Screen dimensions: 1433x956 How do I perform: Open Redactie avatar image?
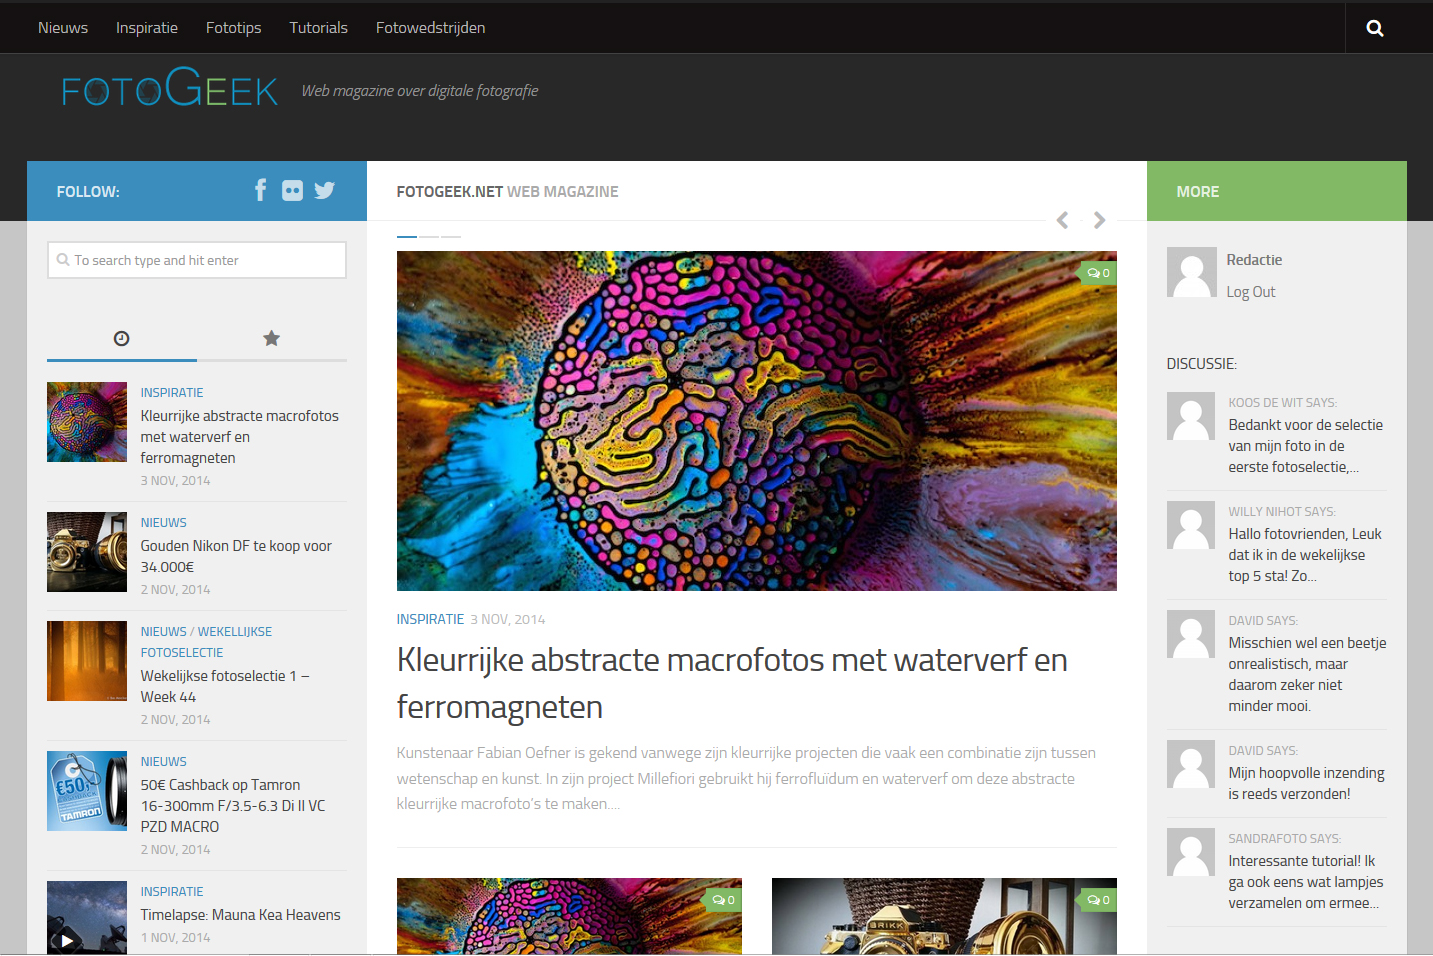(x=1192, y=272)
